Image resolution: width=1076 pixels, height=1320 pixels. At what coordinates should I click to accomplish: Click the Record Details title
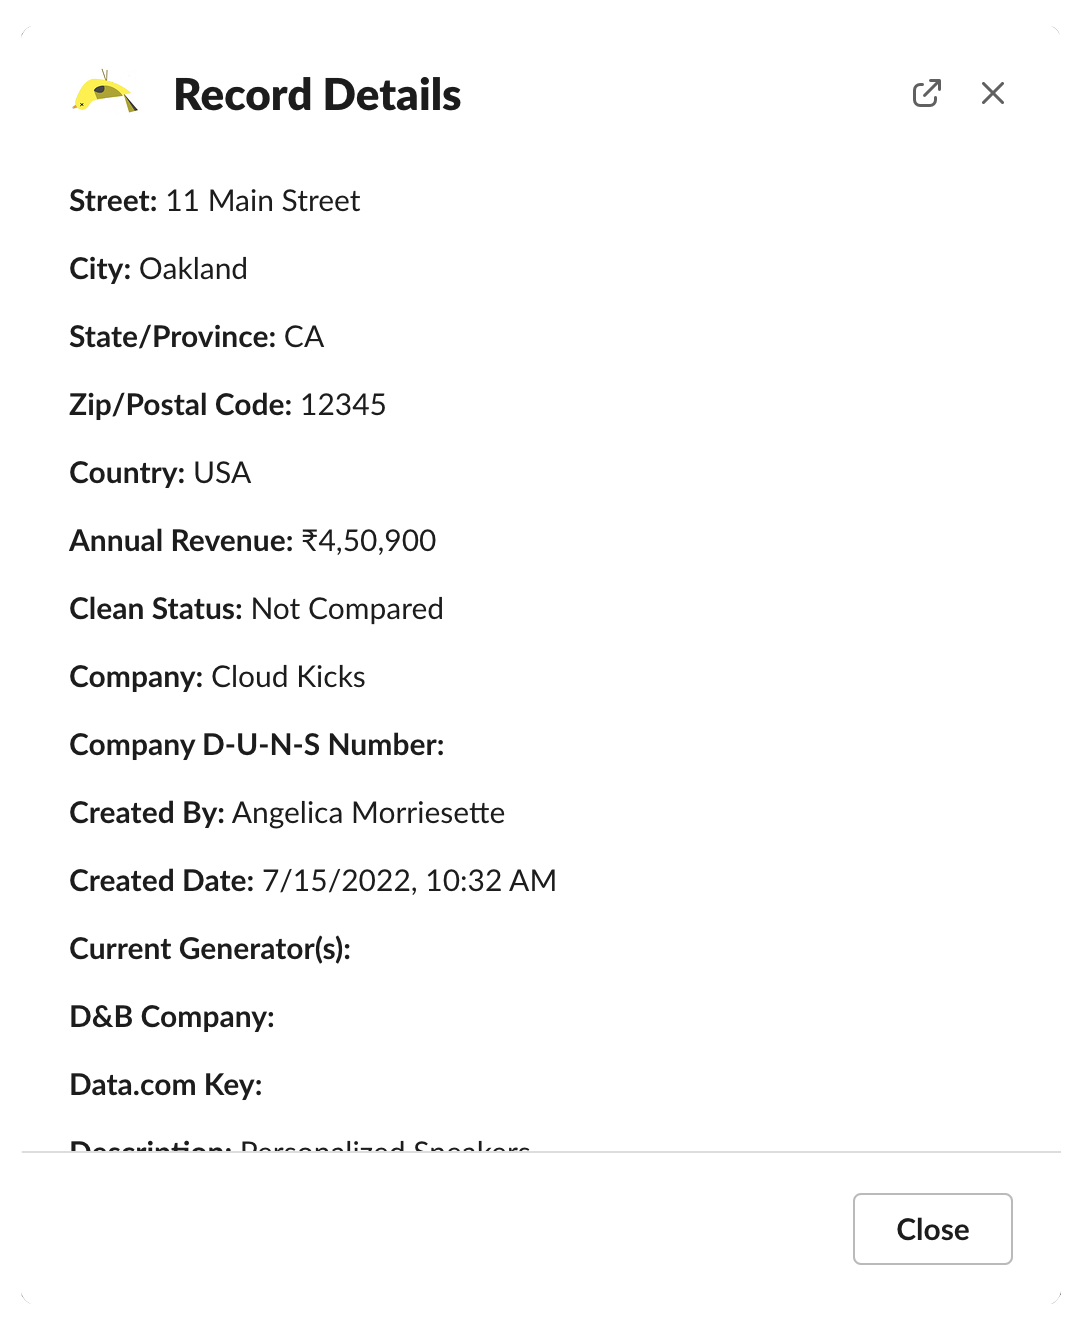coord(317,94)
